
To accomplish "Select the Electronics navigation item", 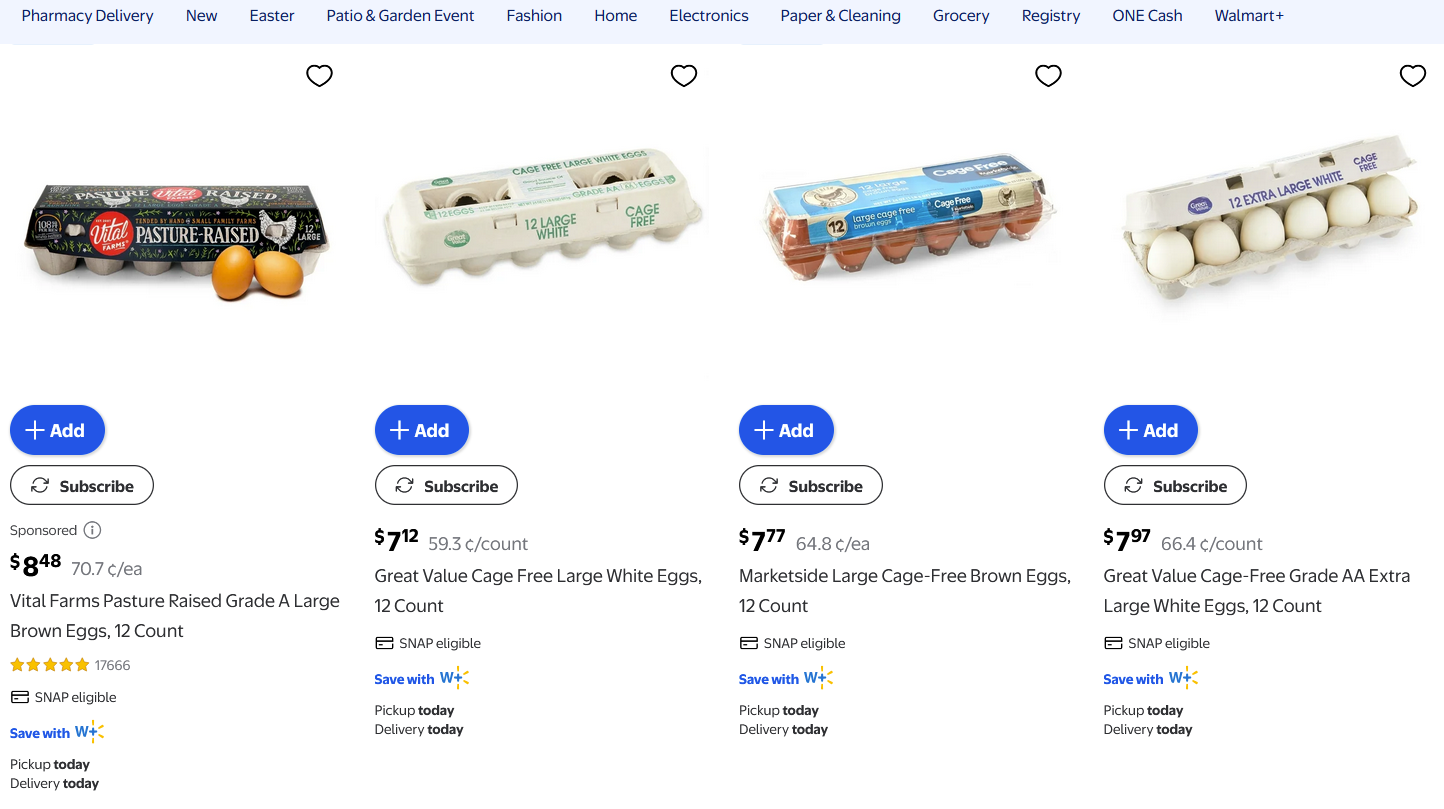I will coord(709,16).
